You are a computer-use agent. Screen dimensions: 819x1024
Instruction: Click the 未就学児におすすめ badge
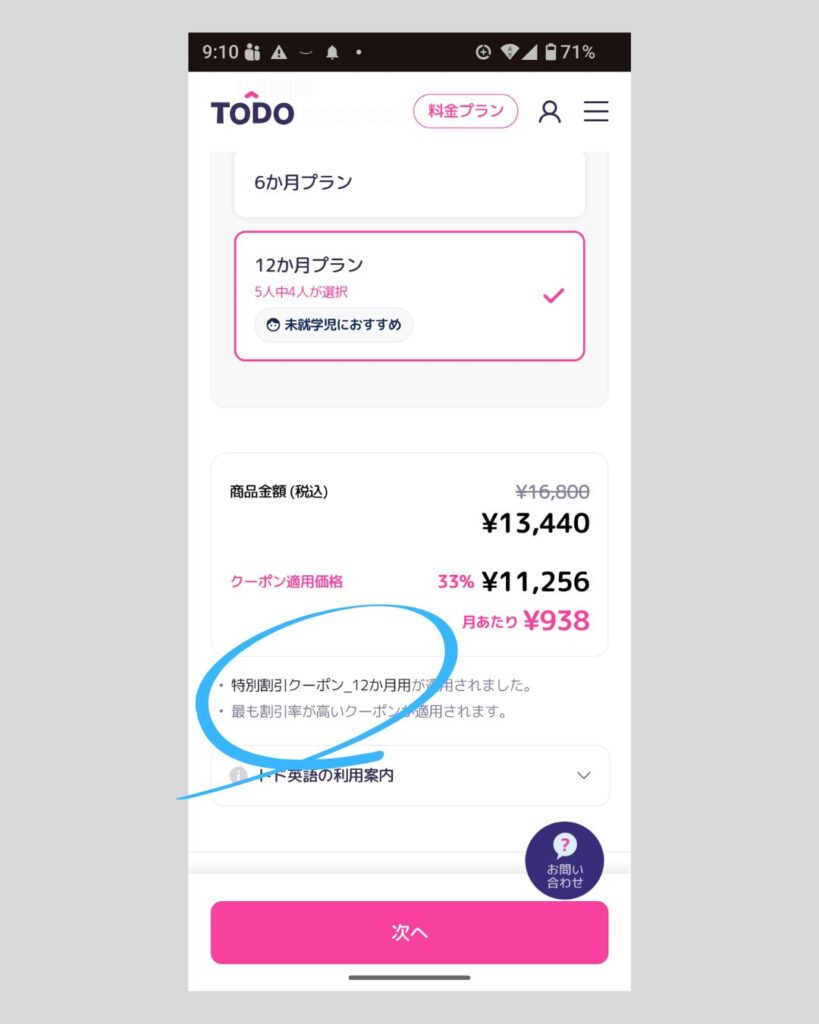pyautogui.click(x=334, y=325)
